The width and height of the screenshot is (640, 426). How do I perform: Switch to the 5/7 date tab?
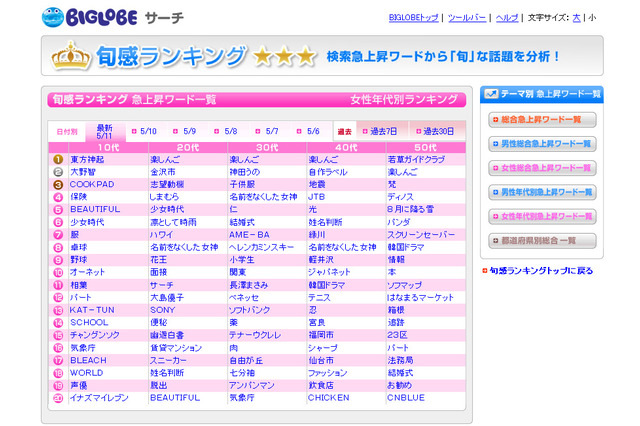(x=267, y=131)
